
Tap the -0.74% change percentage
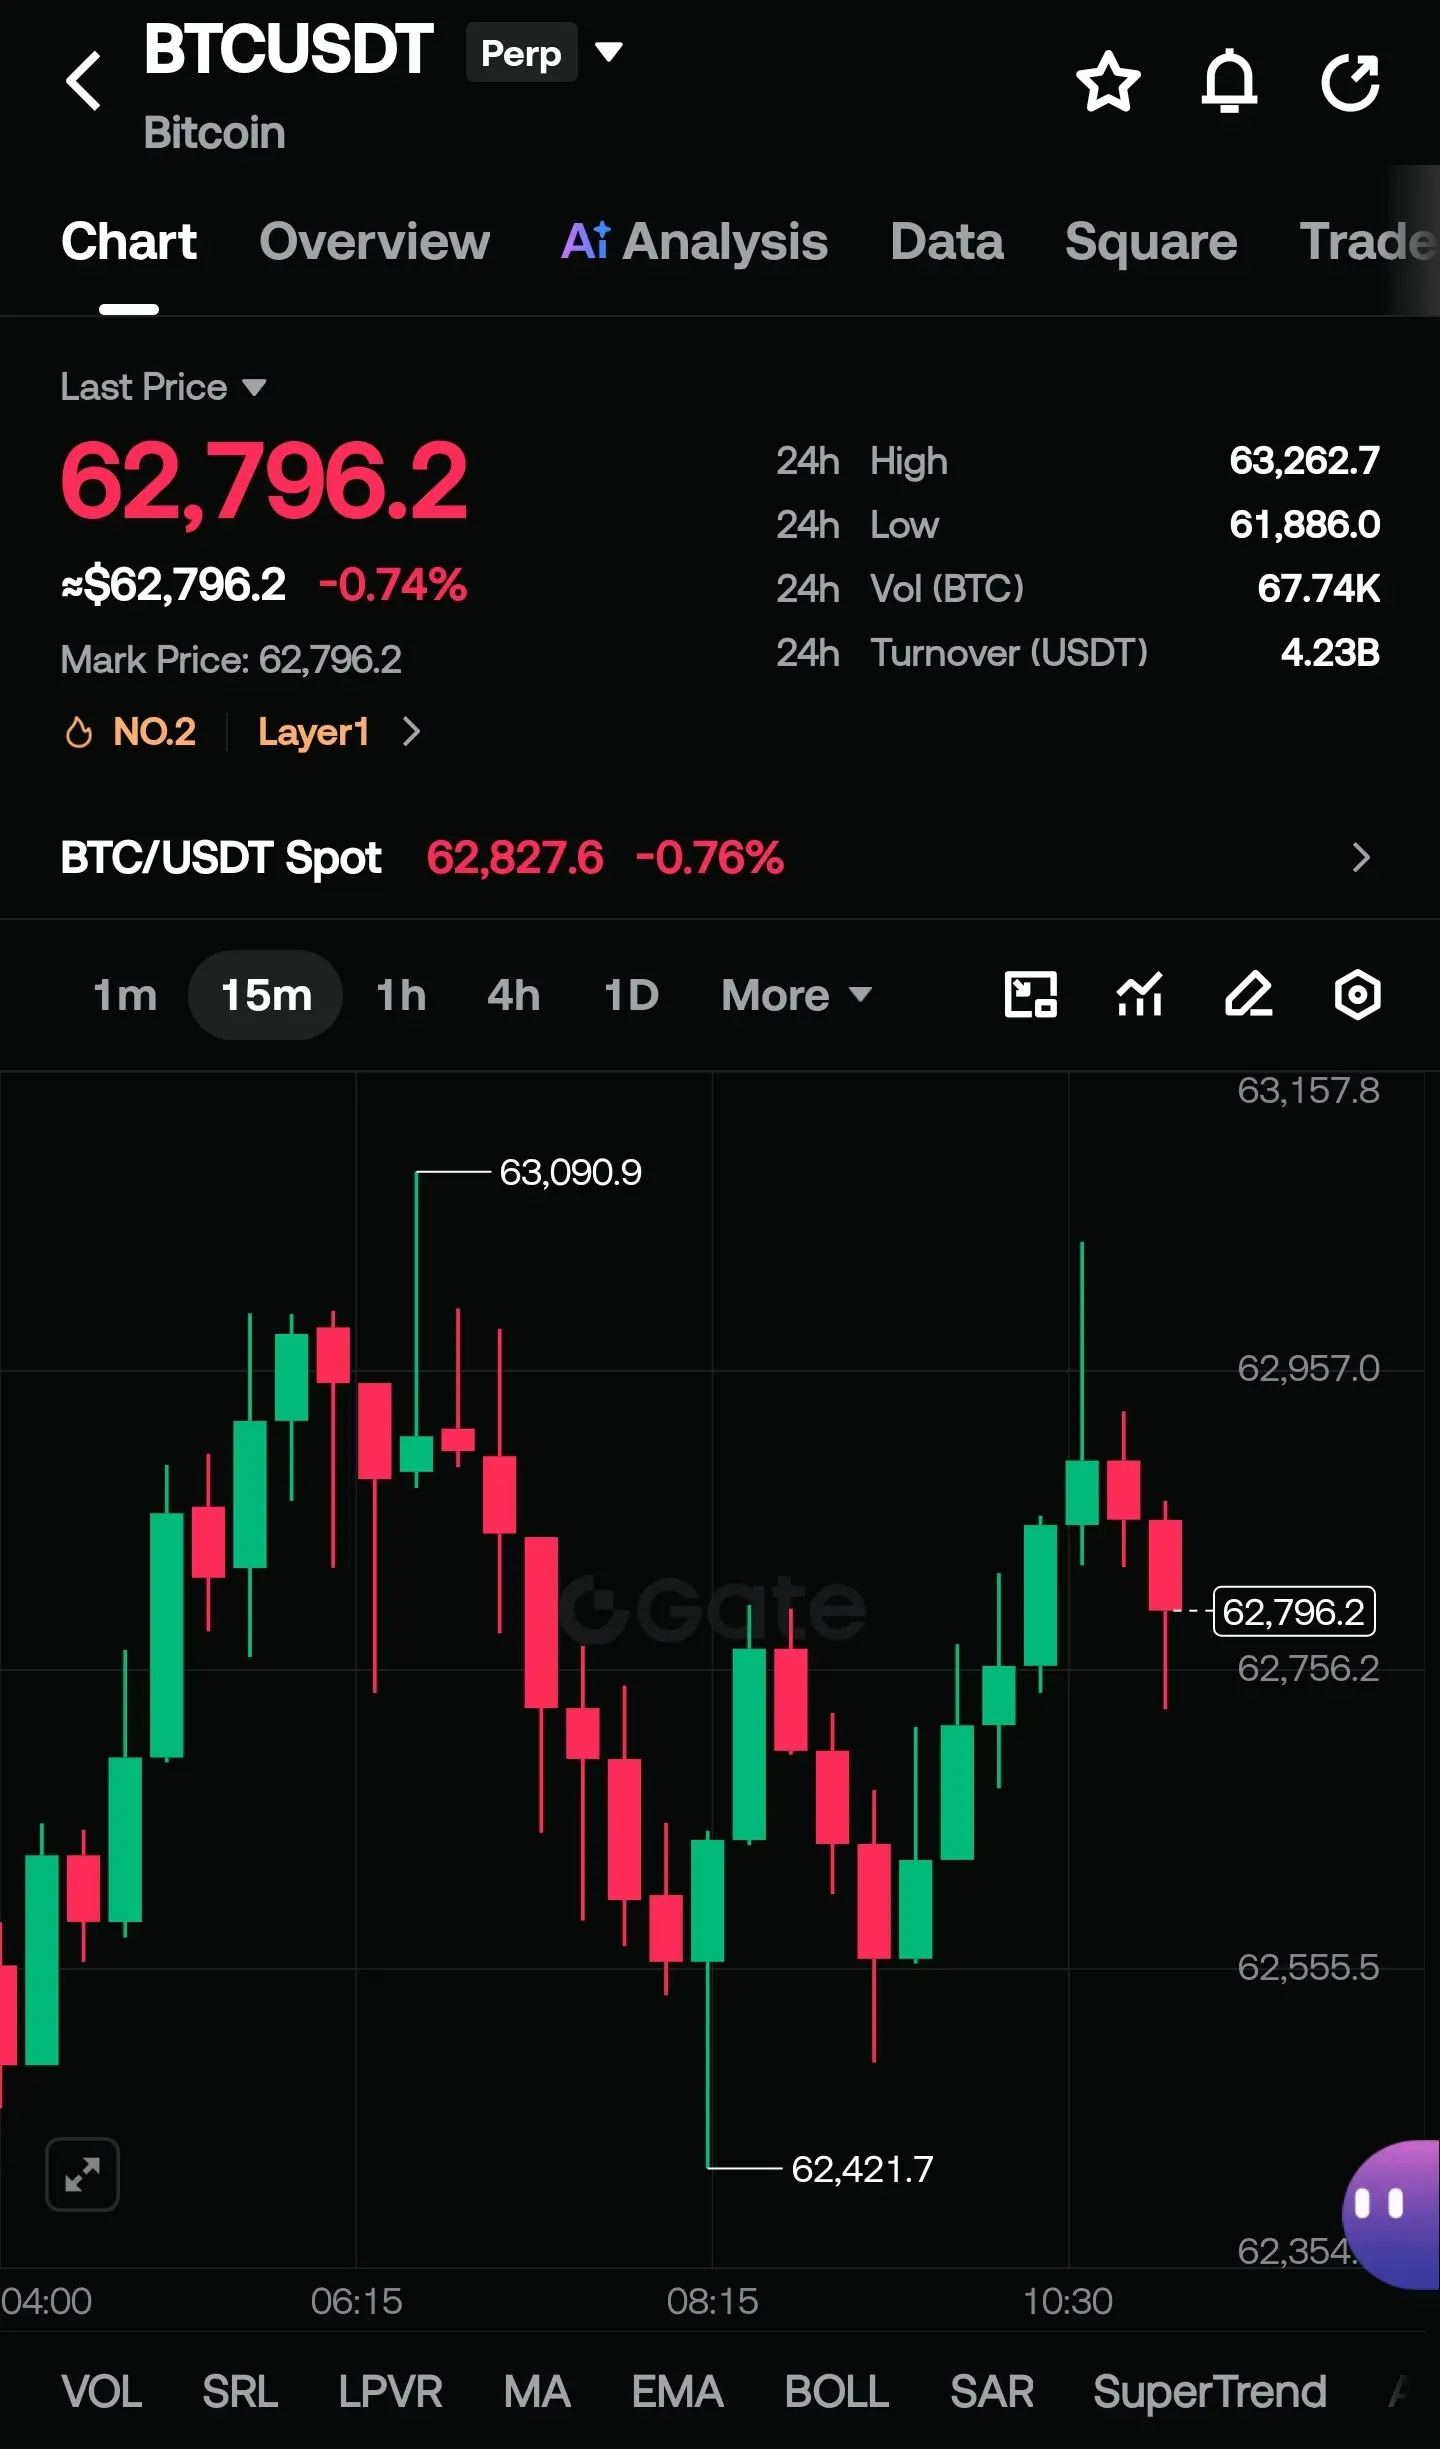pos(393,585)
